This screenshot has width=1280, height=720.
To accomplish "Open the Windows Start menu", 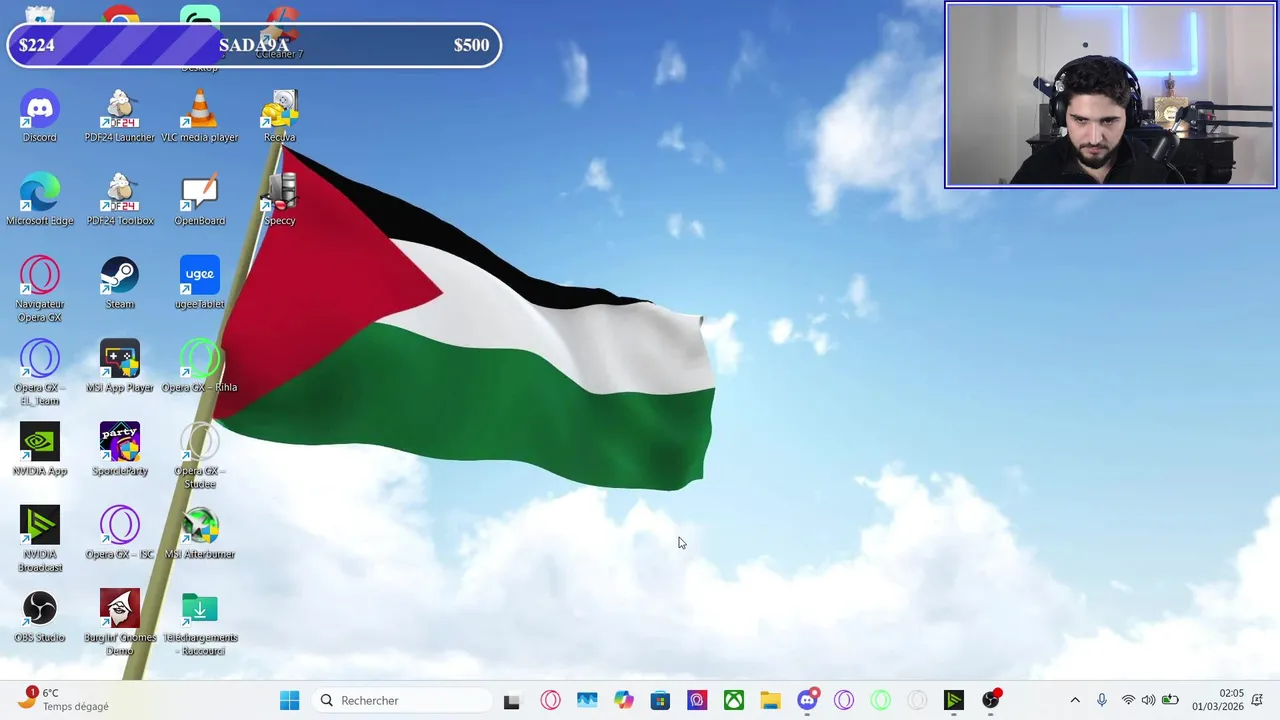I will (290, 700).
